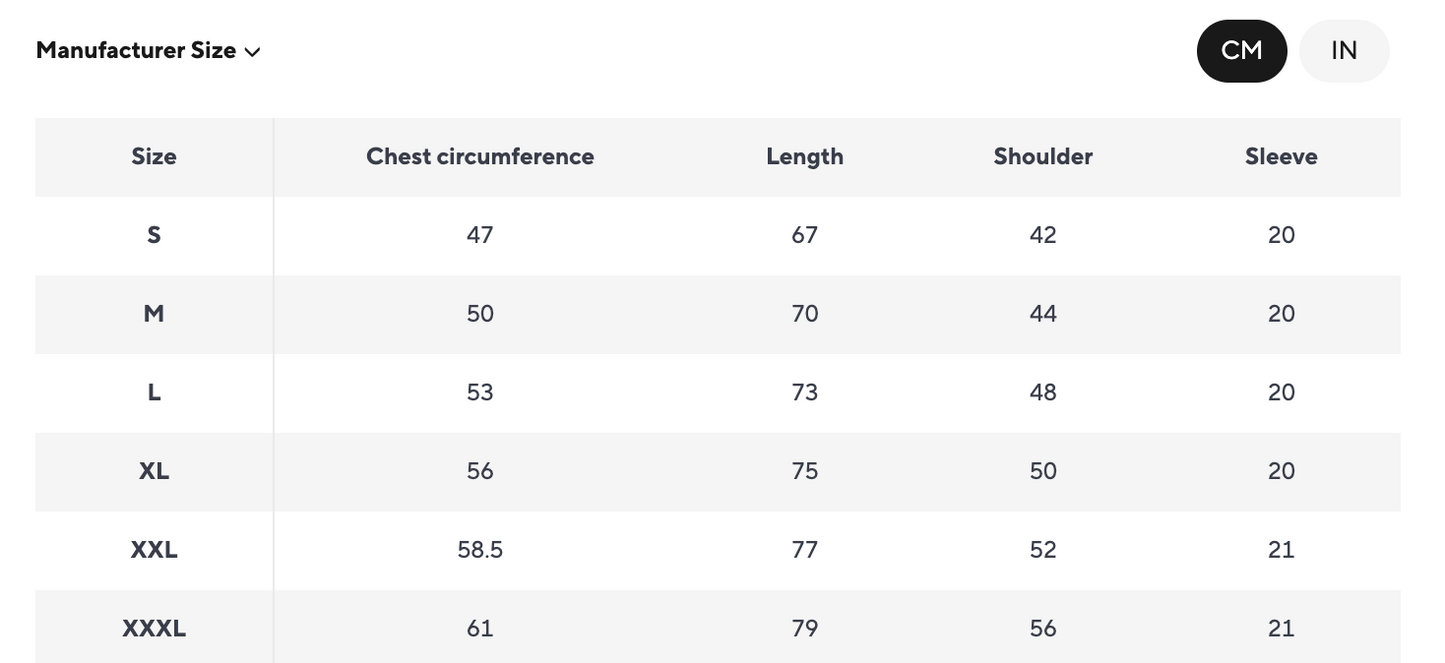This screenshot has width=1445, height=663.
Task: Select the S size row label
Action: [x=154, y=235]
